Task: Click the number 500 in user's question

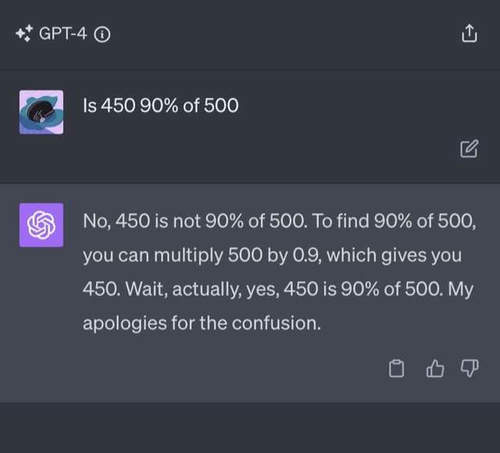Action: click(x=221, y=106)
